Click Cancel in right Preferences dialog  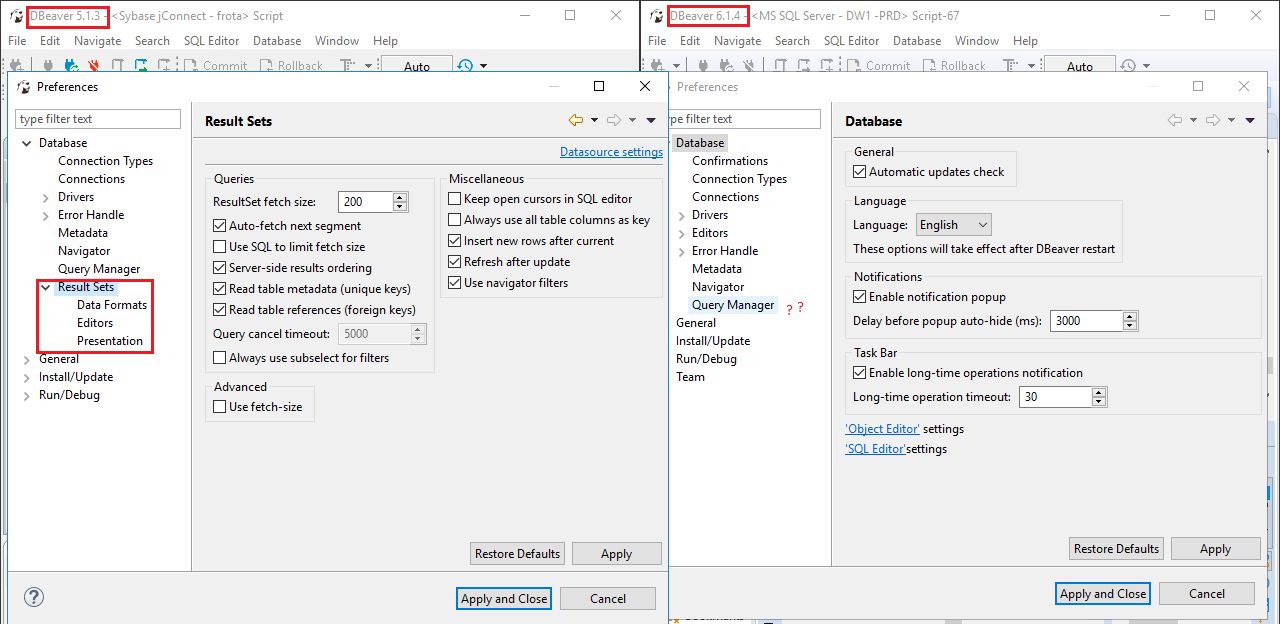click(1207, 593)
